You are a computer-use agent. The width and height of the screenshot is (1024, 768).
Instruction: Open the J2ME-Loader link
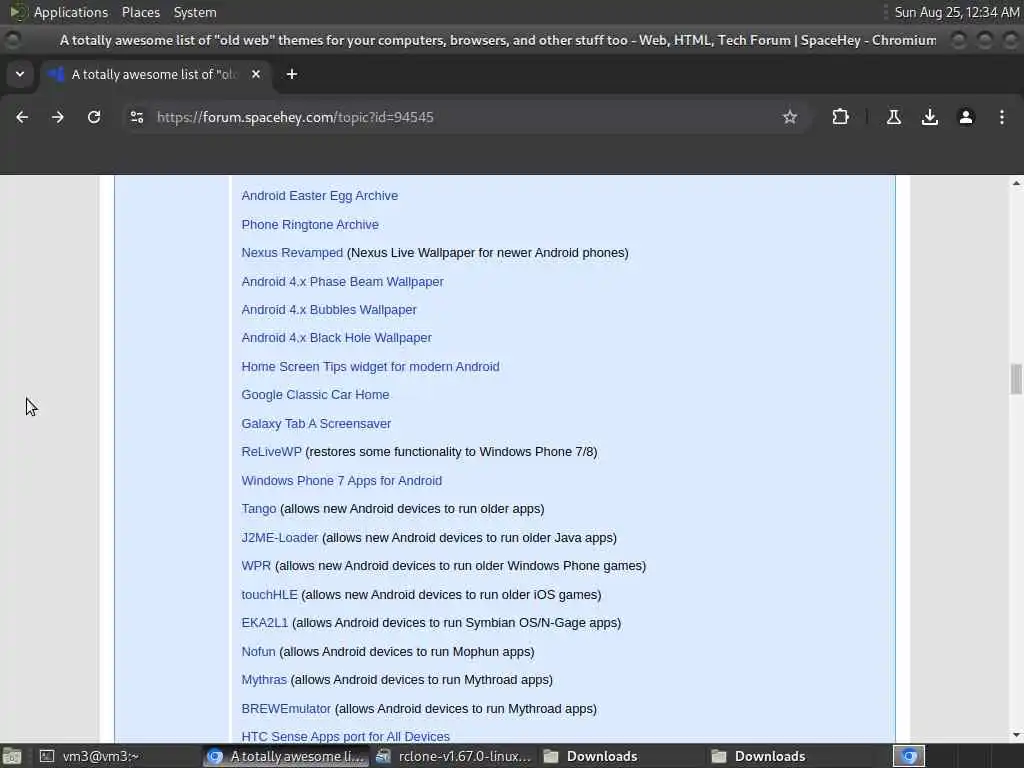click(x=280, y=537)
